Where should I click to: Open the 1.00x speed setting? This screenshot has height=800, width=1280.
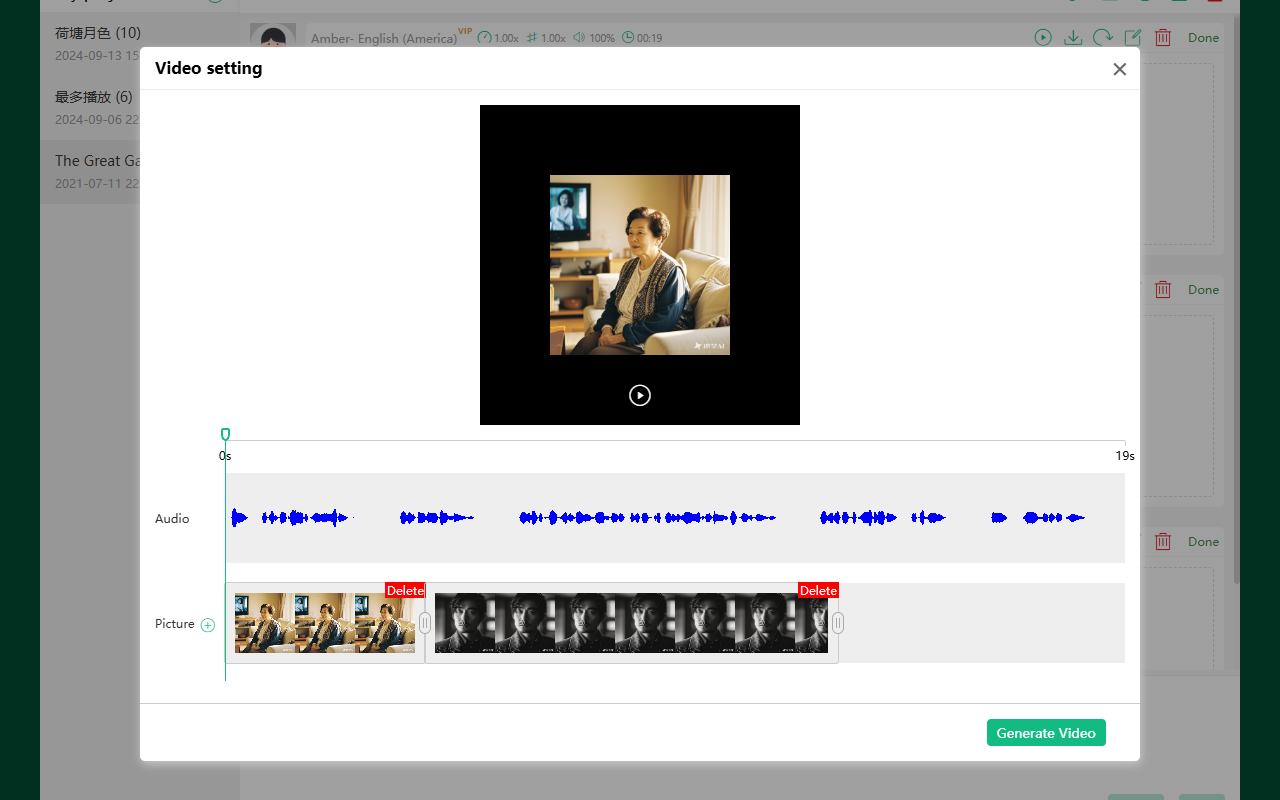pos(497,38)
